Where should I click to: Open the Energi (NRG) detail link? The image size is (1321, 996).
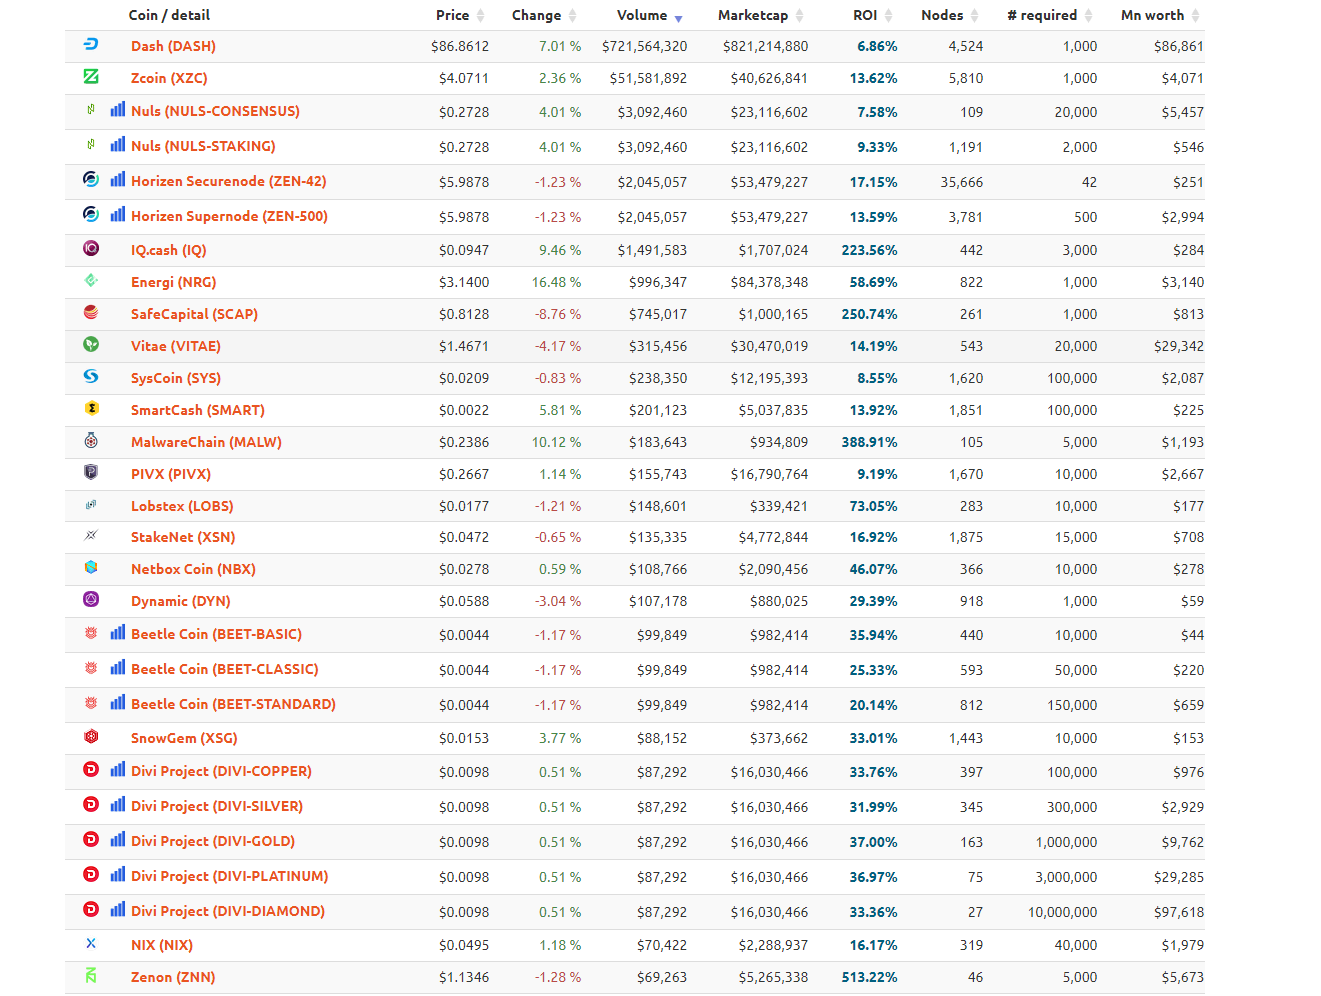point(173,282)
